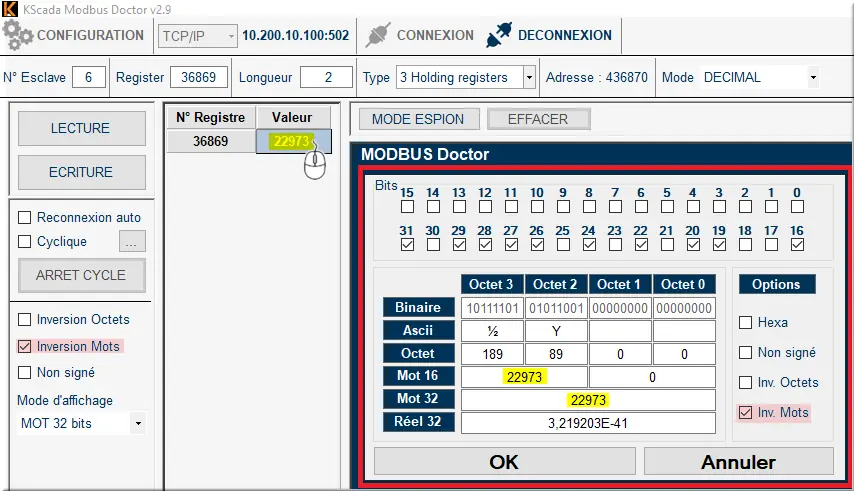Uncheck bit 24 checkbox

click(589, 245)
